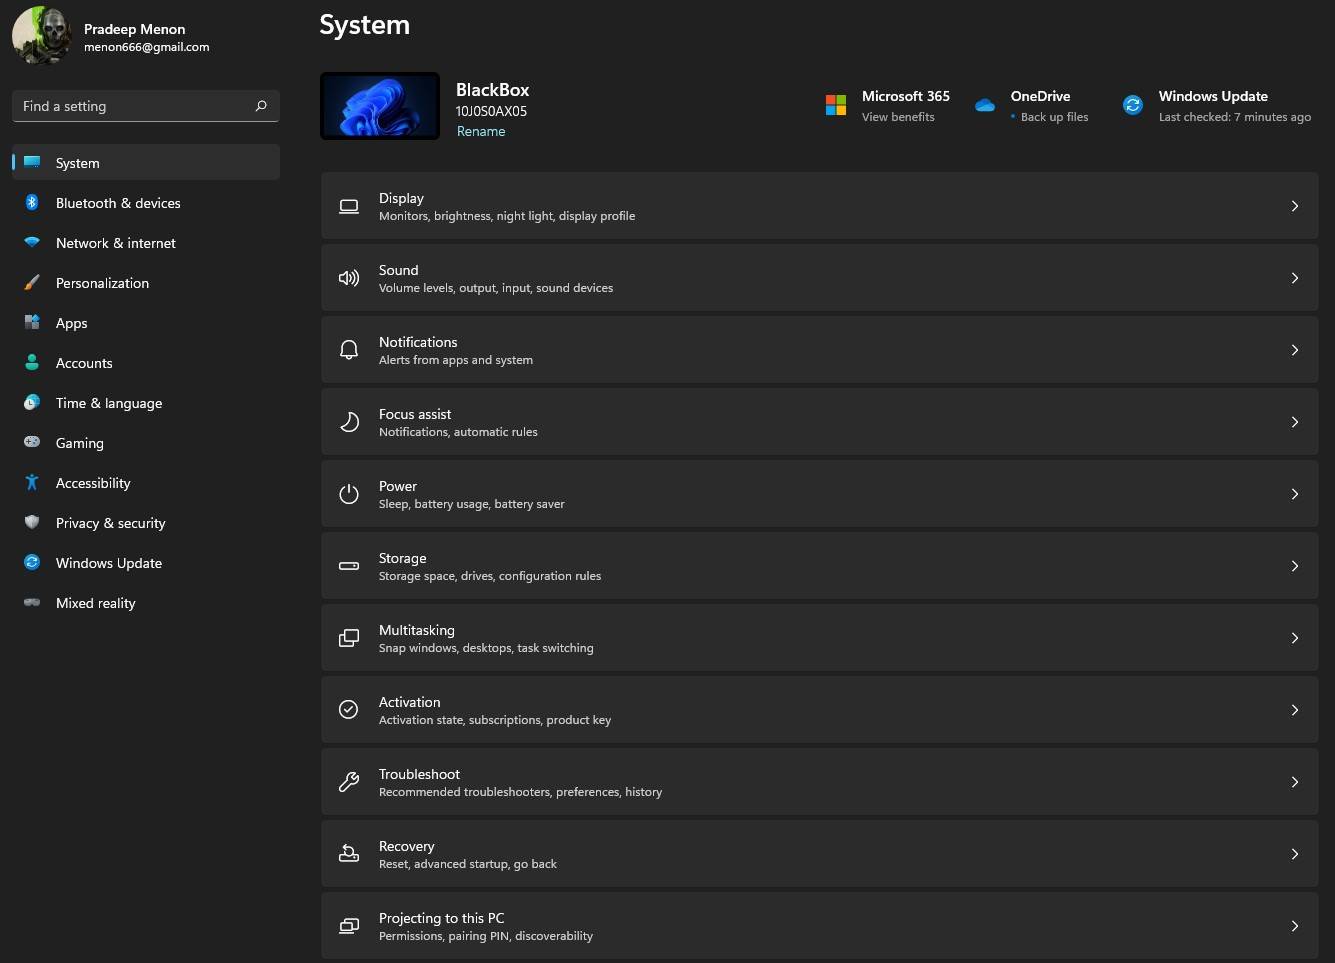Click the Activation checkmark icon

coord(349,710)
